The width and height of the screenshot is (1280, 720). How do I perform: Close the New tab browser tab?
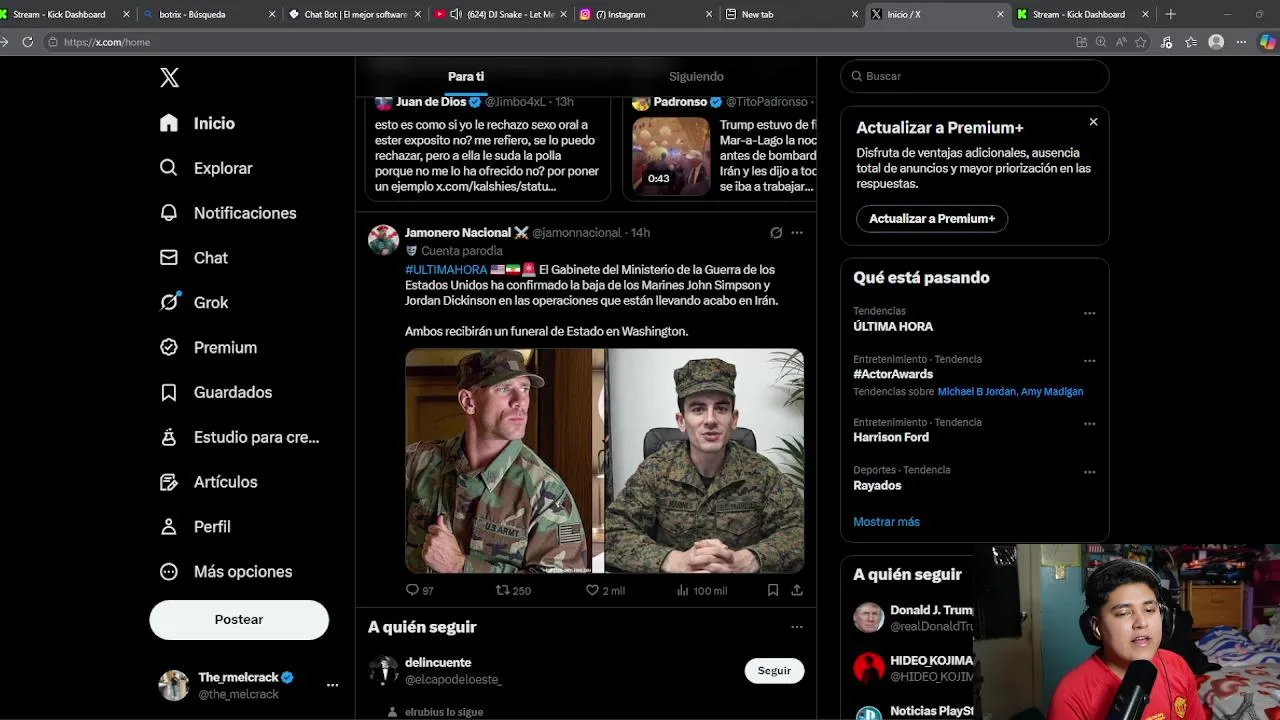tap(854, 14)
